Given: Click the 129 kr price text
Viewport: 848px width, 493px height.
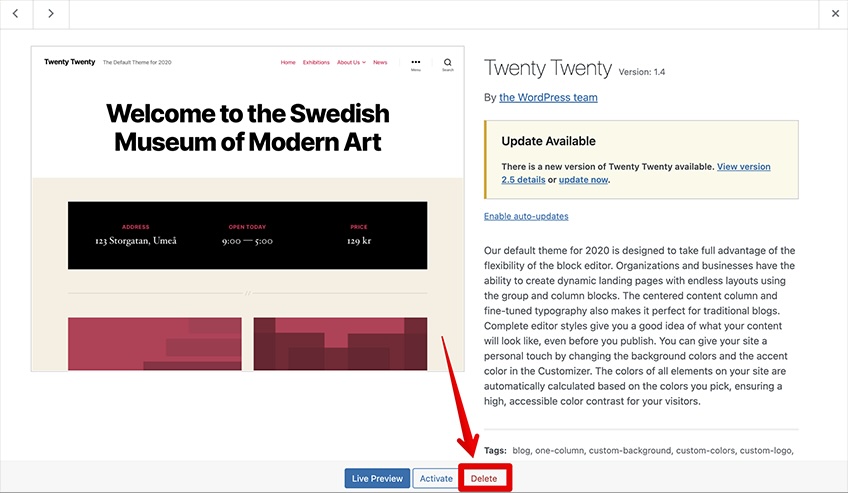Looking at the screenshot, I should pyautogui.click(x=359, y=241).
